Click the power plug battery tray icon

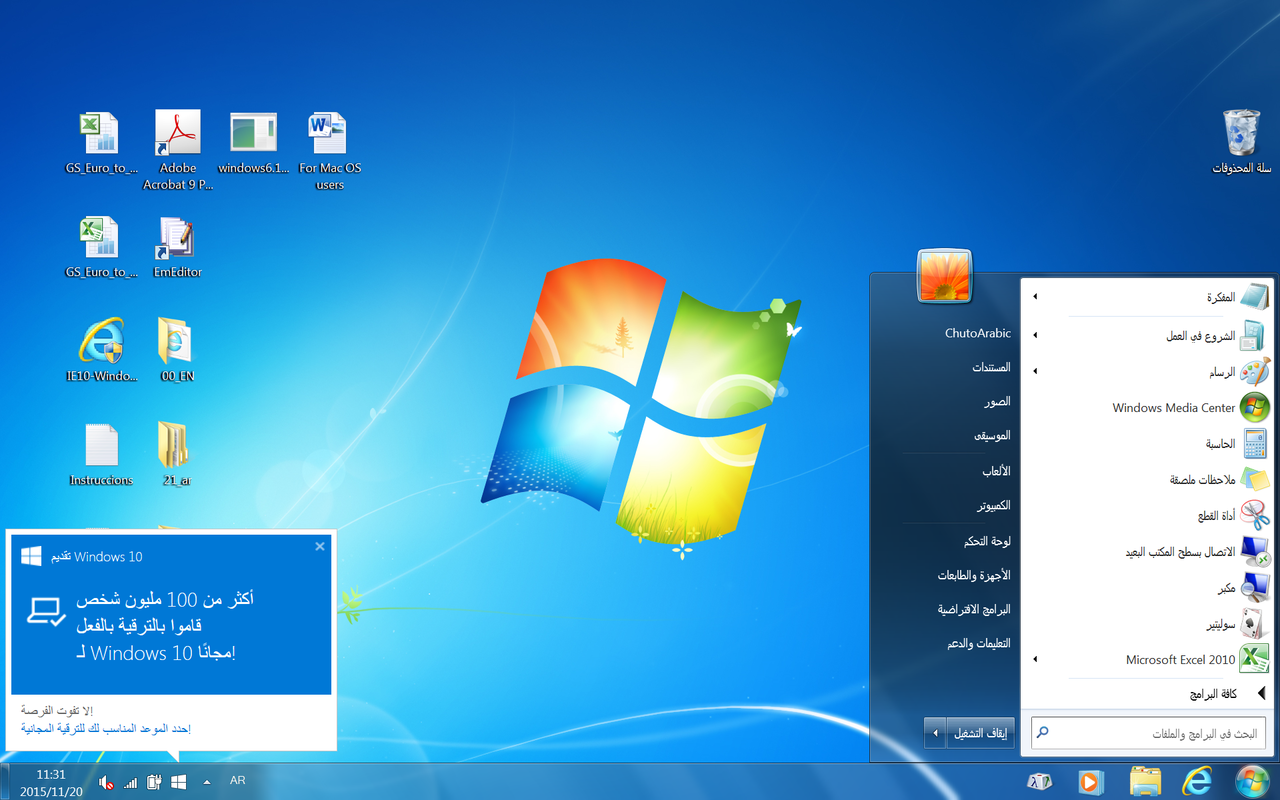click(154, 782)
